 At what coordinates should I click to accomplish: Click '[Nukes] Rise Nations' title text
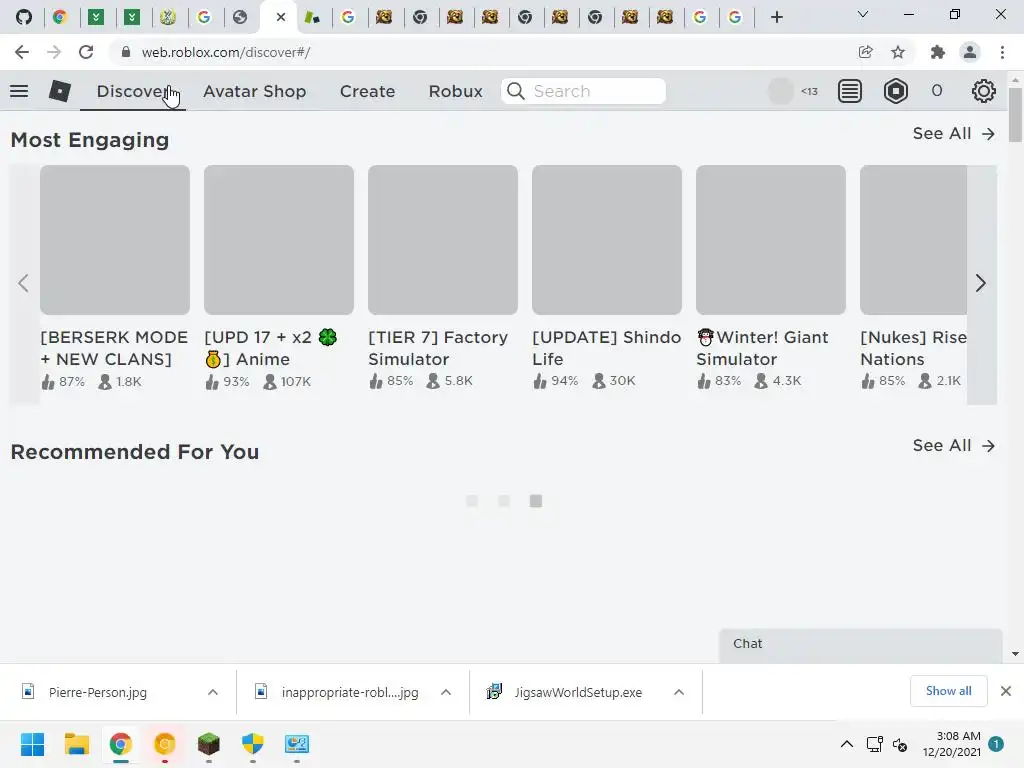click(913, 348)
